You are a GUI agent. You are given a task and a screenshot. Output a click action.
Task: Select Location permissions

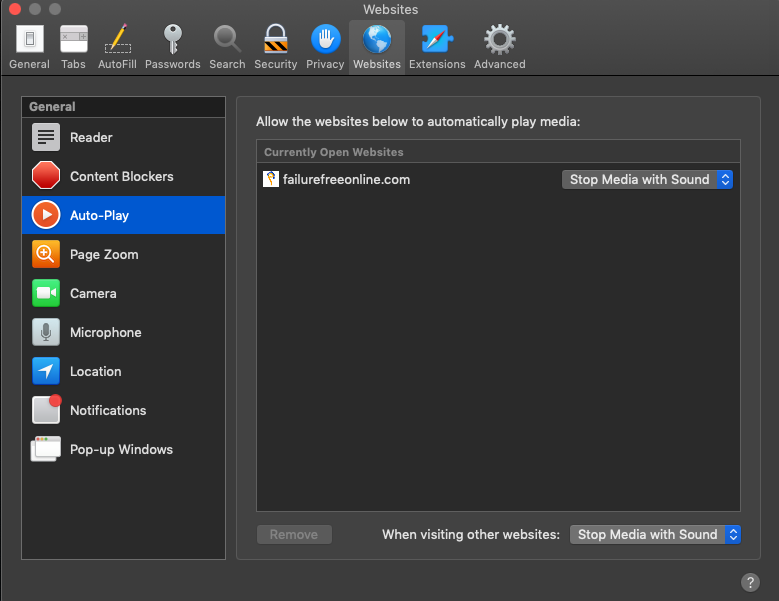point(123,371)
